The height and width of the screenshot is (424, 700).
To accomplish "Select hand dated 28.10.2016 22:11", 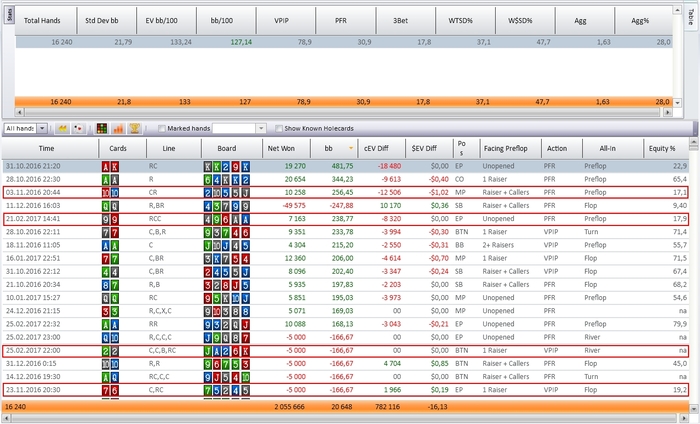I will click(x=346, y=232).
